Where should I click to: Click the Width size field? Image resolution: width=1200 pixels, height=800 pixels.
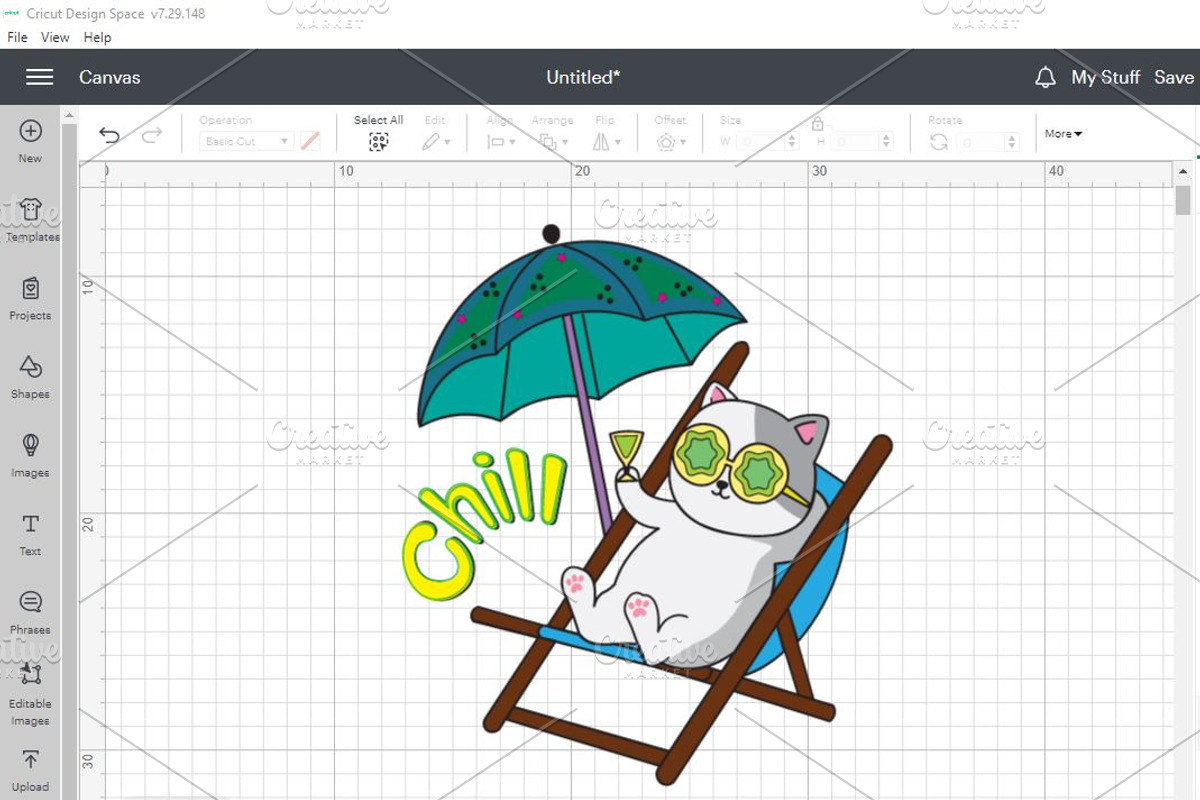point(761,142)
